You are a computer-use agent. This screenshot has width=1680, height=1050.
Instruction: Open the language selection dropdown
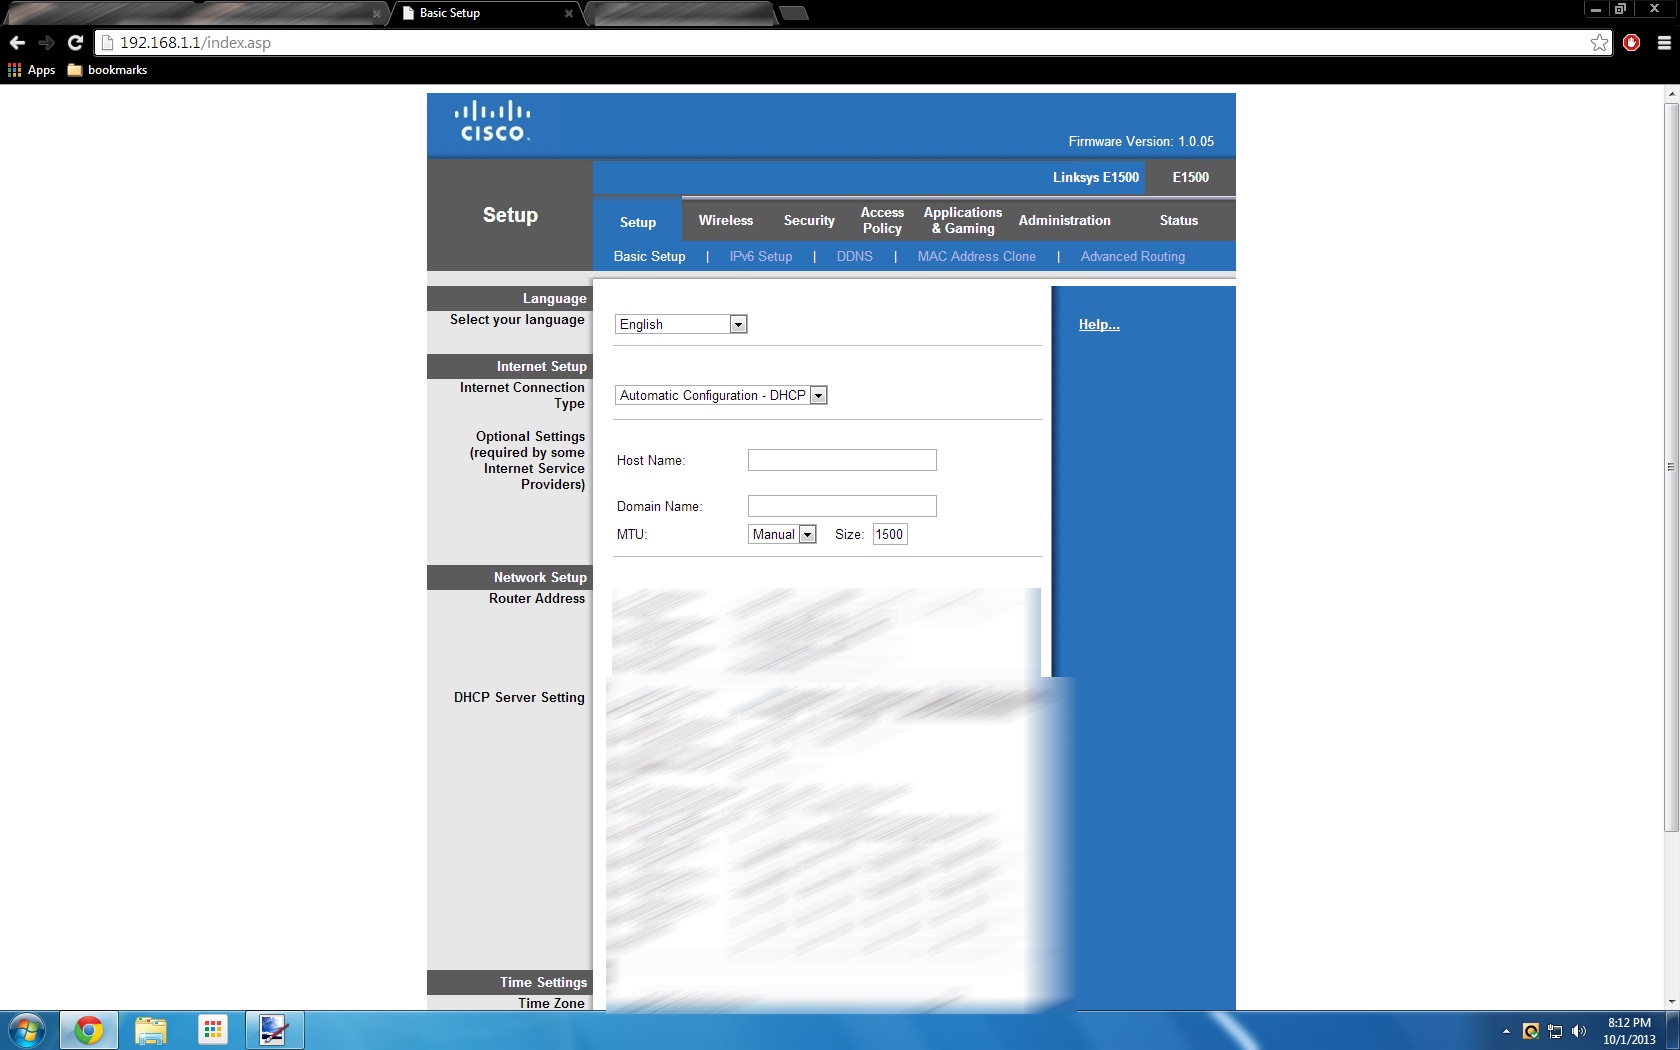tap(737, 324)
